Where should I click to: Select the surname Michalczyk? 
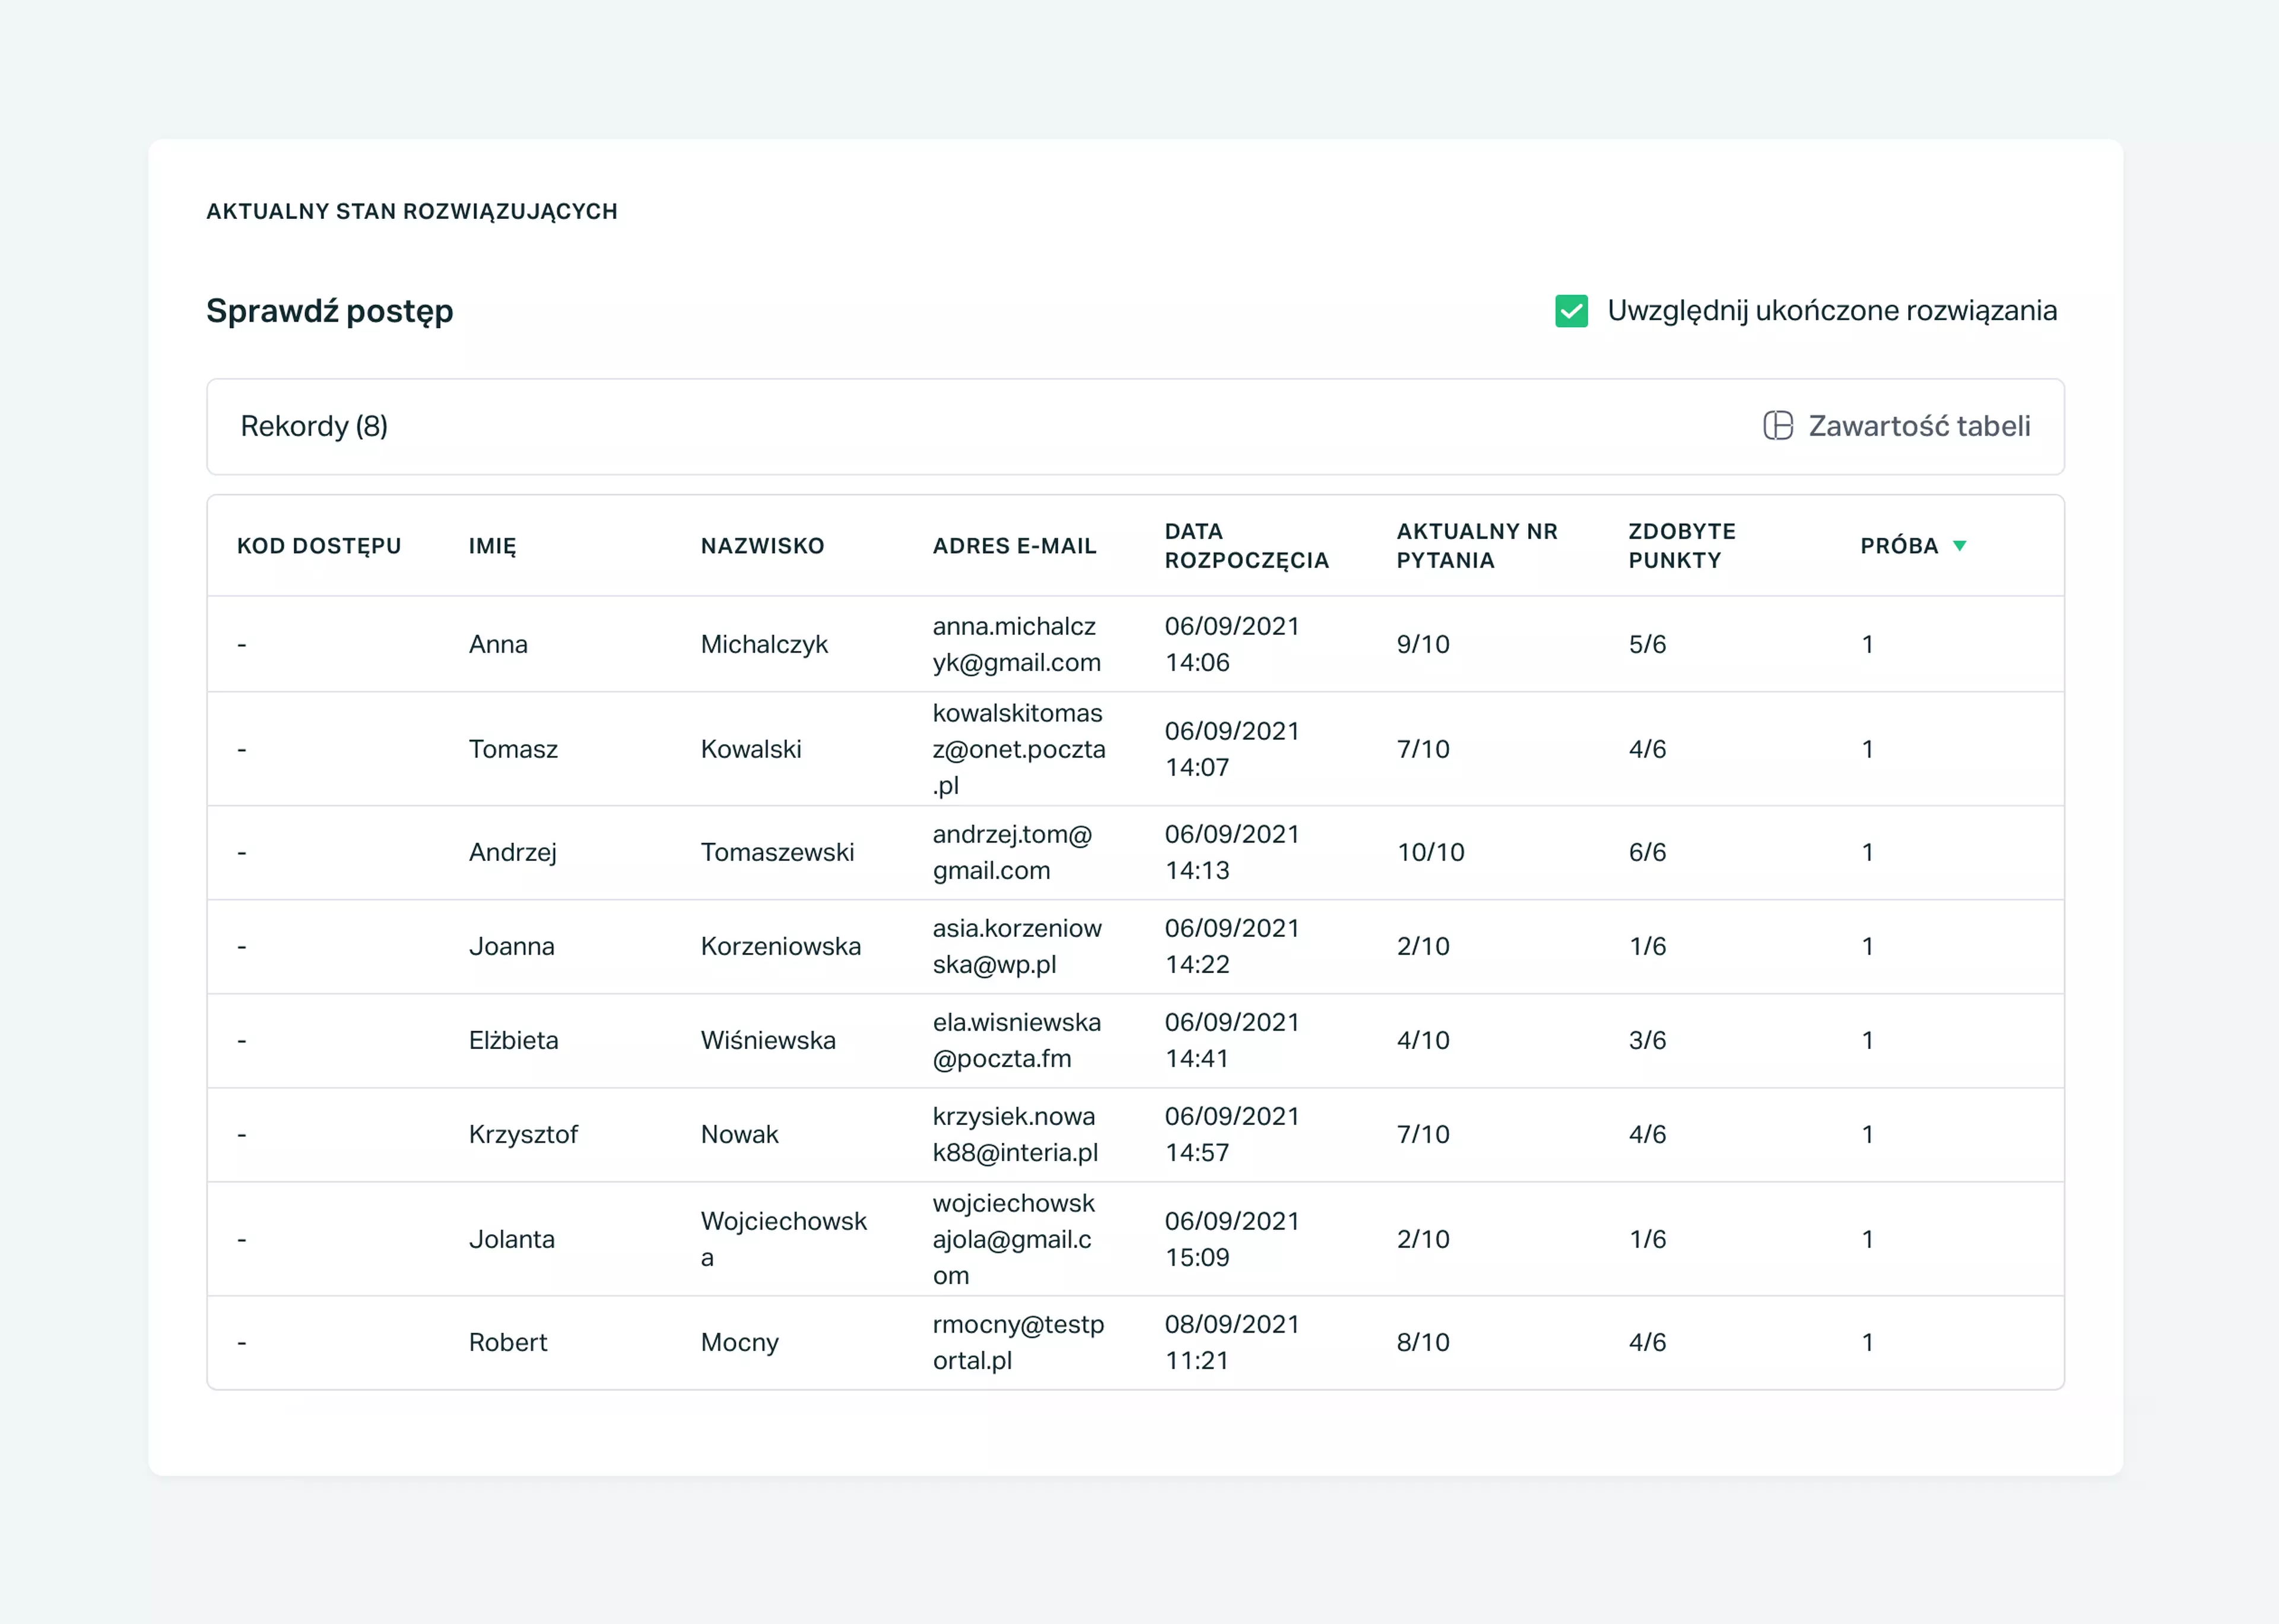tap(764, 644)
